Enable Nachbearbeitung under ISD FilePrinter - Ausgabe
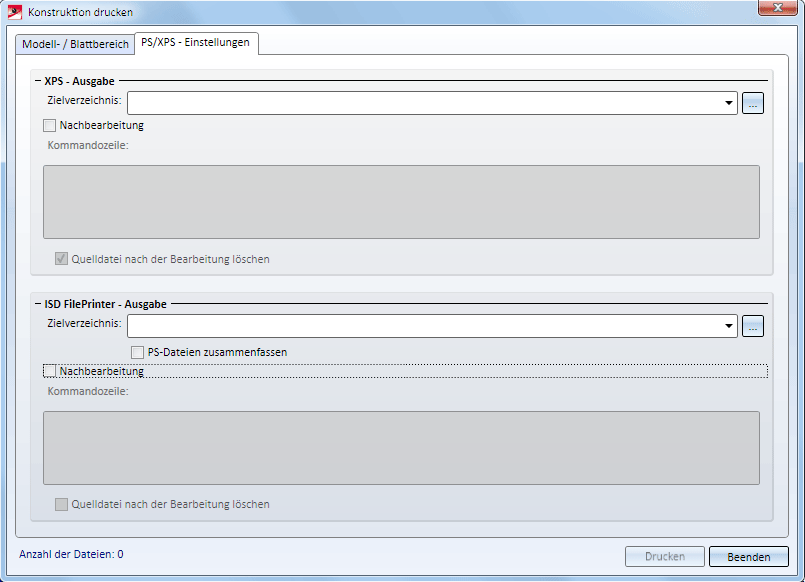The width and height of the screenshot is (805, 582). (x=50, y=371)
